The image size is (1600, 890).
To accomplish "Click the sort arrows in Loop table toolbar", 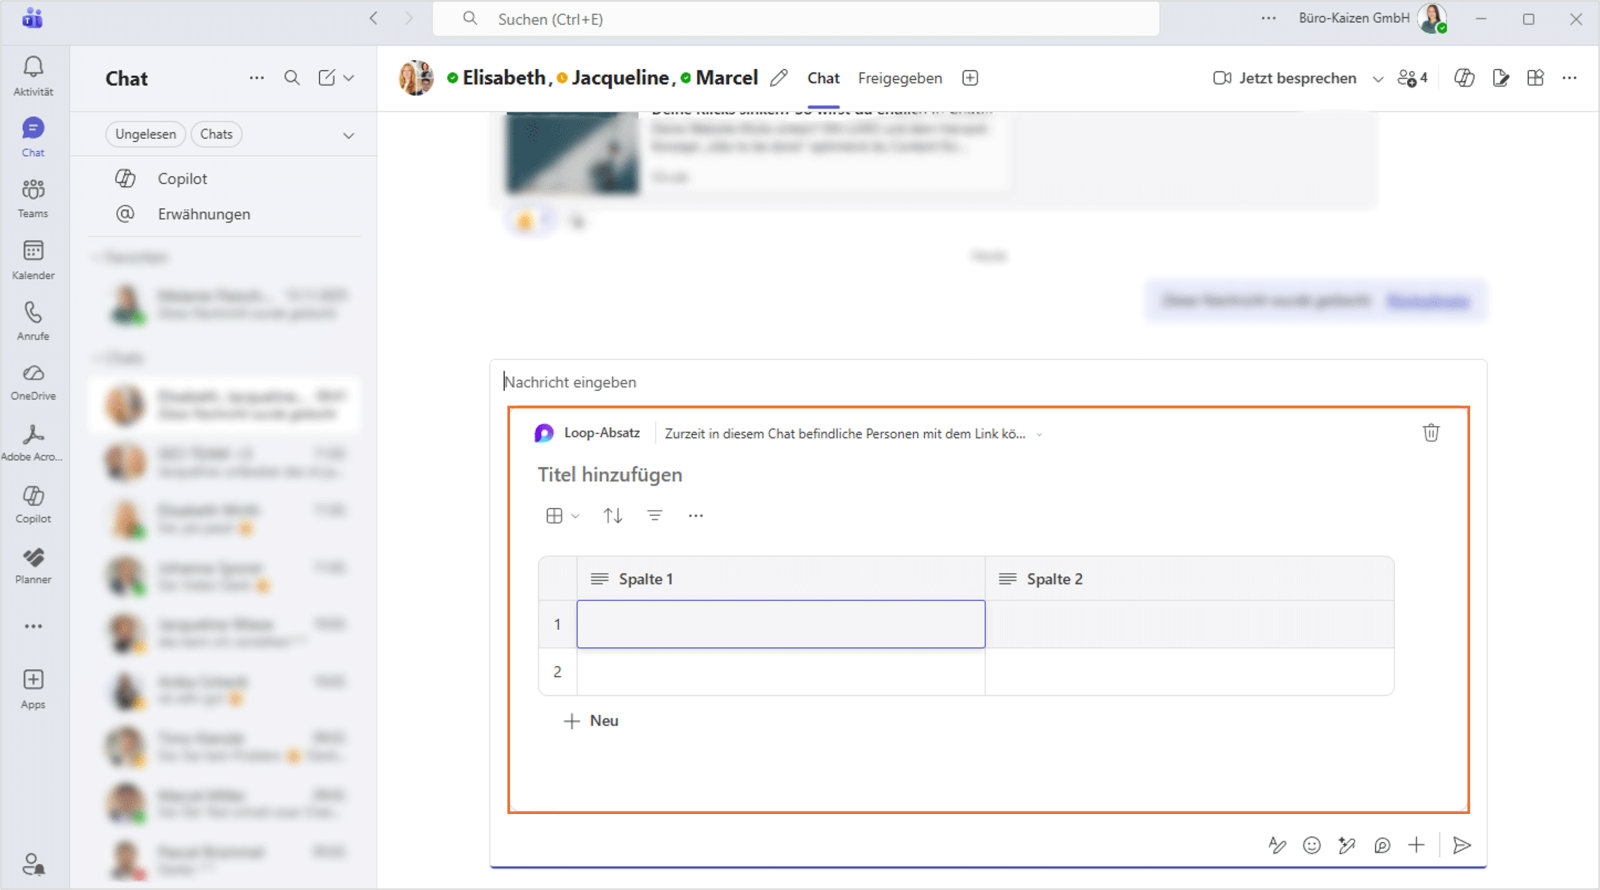I will pos(613,516).
